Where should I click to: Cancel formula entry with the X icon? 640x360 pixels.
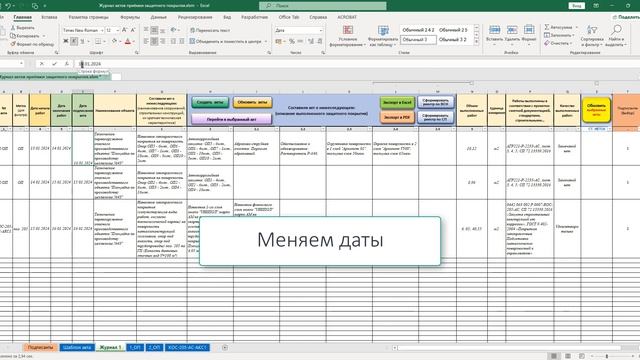[41, 64]
